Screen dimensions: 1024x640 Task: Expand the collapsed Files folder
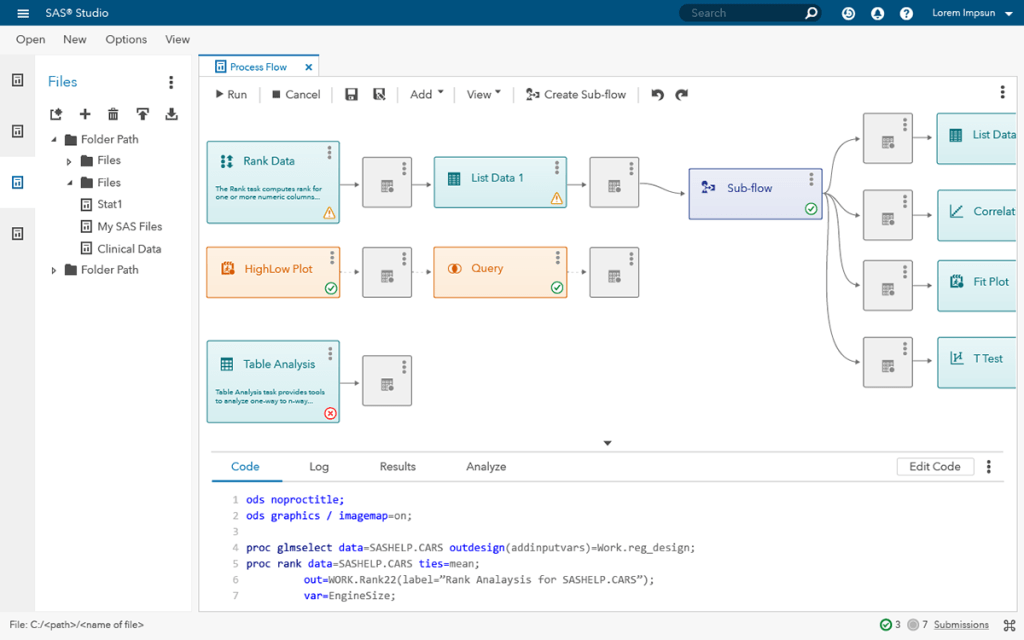[x=69, y=161]
